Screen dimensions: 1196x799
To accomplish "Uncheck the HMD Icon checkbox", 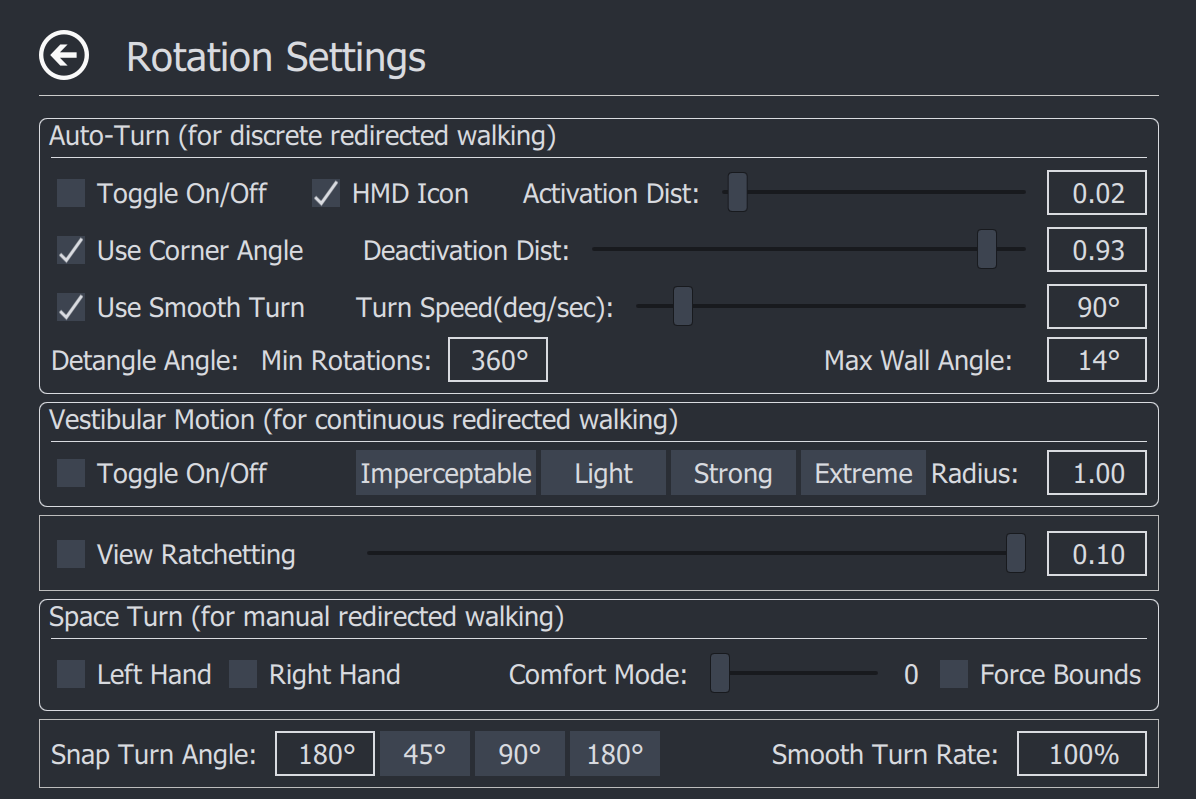I will click(326, 194).
